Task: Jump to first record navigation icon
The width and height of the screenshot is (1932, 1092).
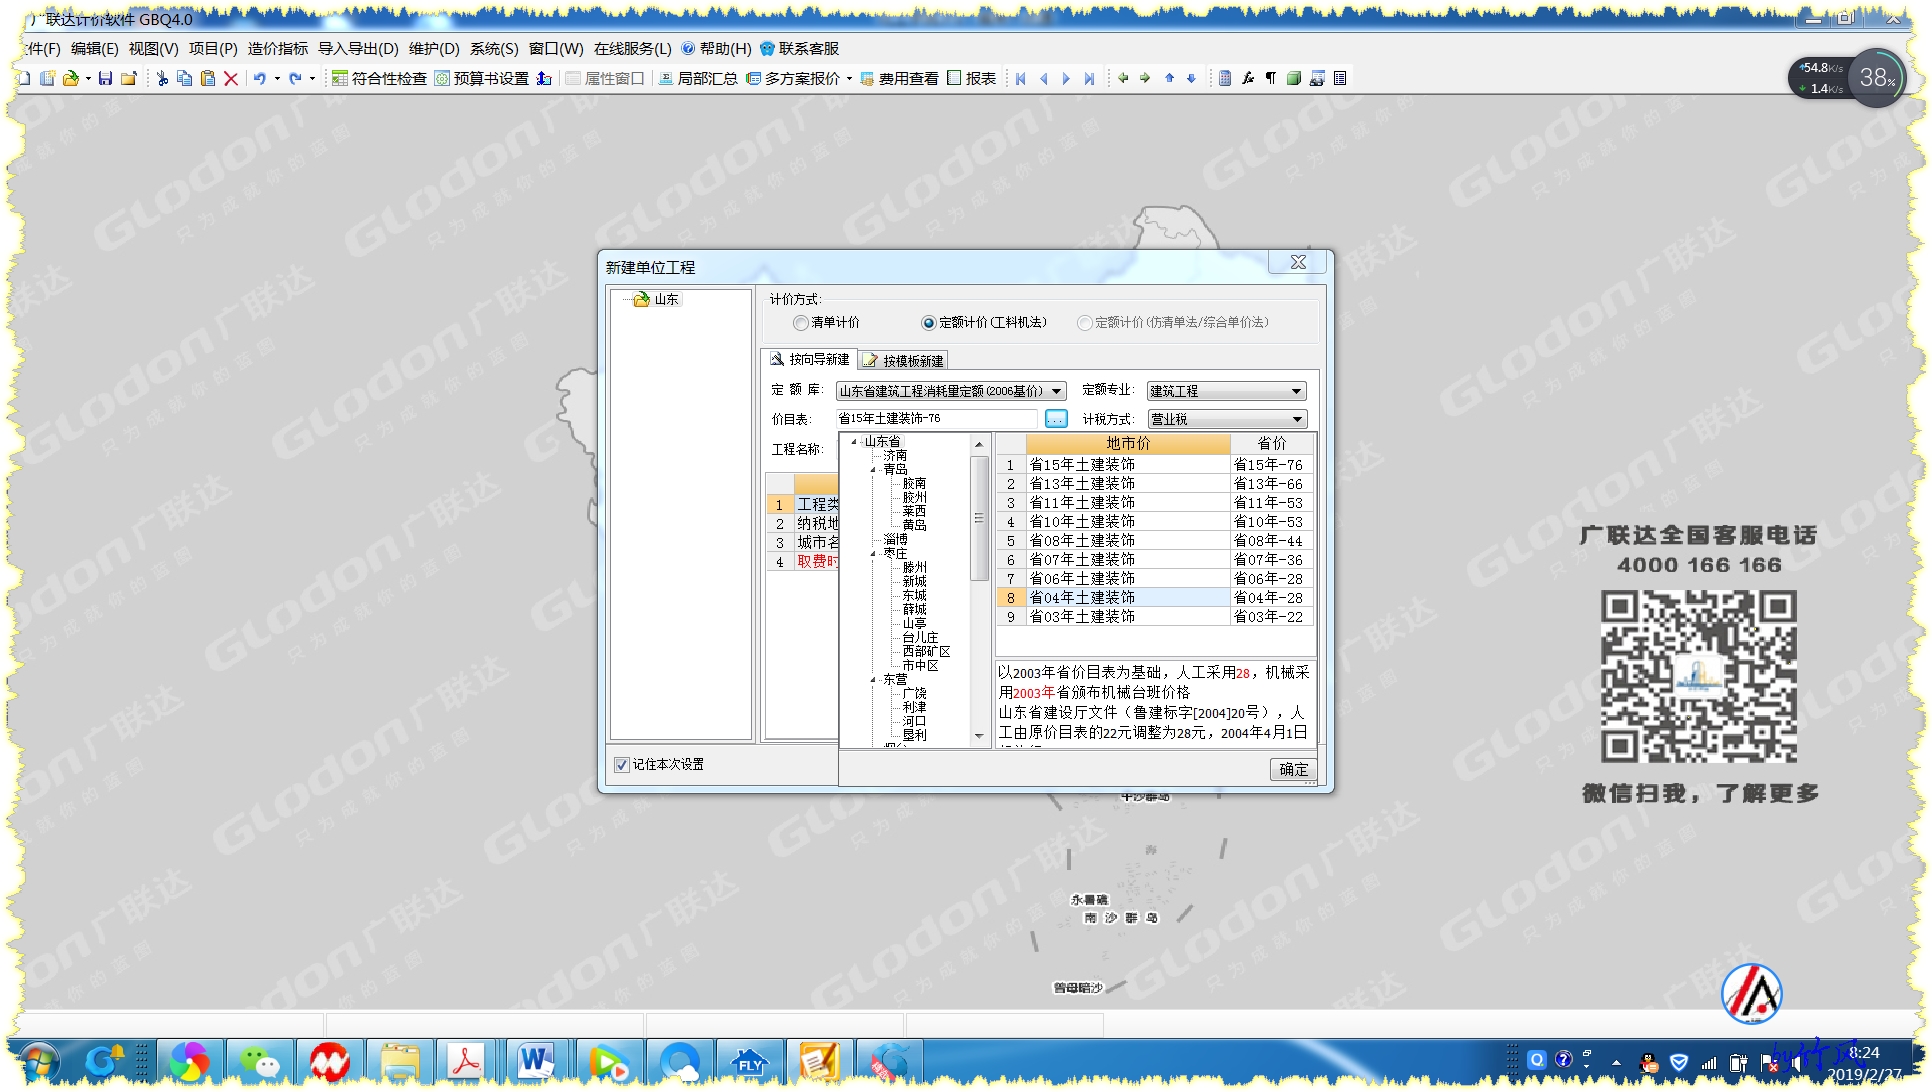Action: tap(1021, 78)
